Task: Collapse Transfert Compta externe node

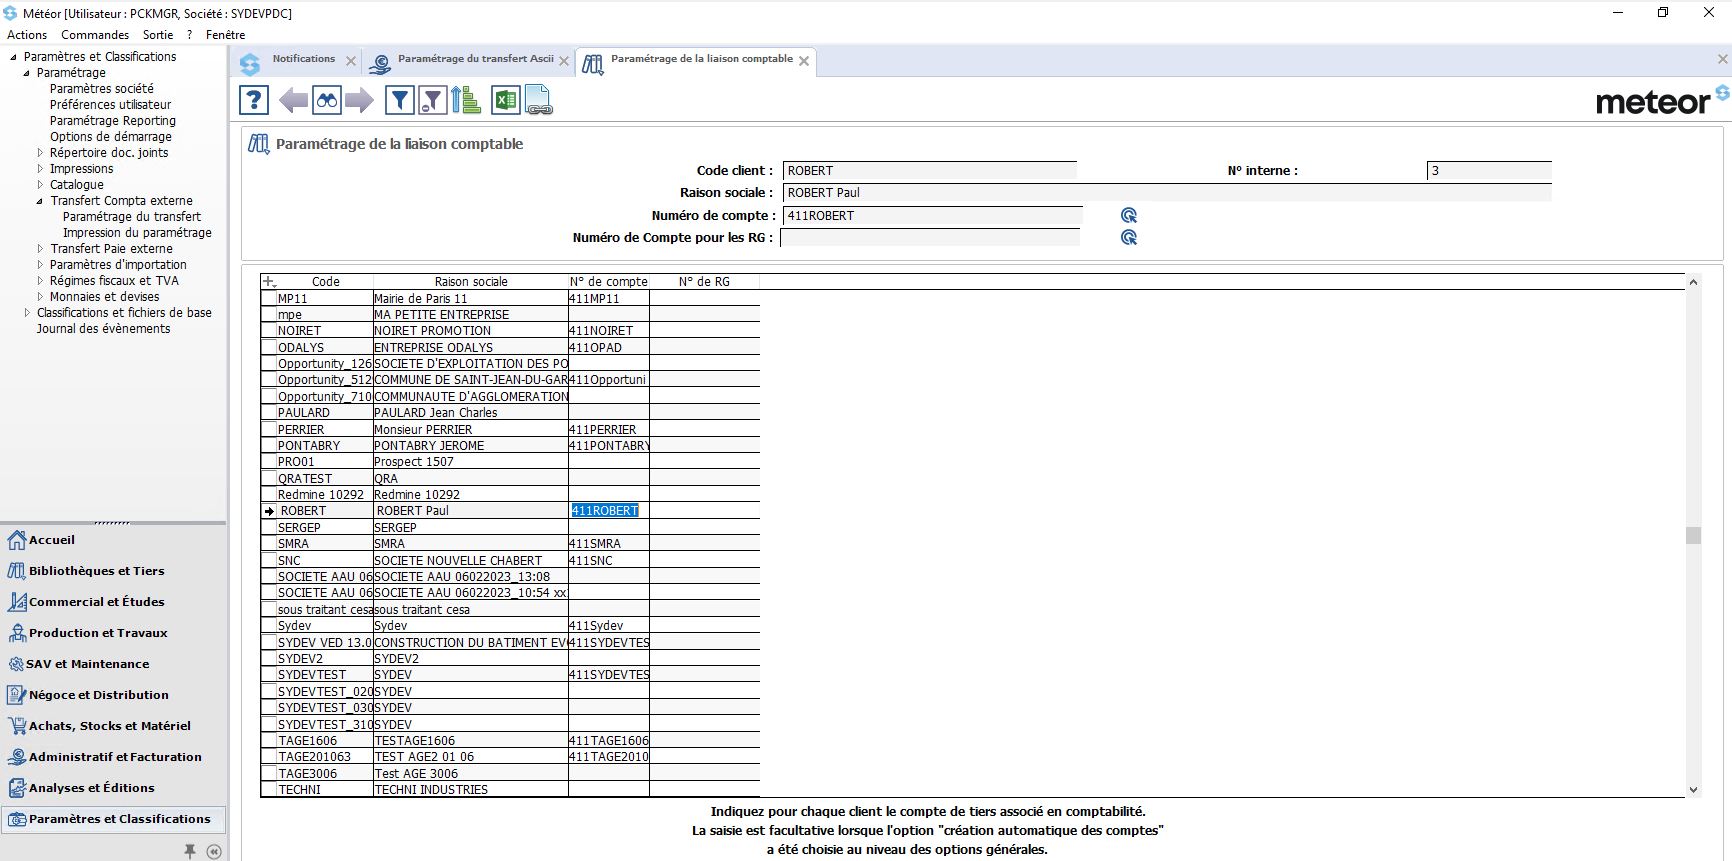Action: coord(40,201)
